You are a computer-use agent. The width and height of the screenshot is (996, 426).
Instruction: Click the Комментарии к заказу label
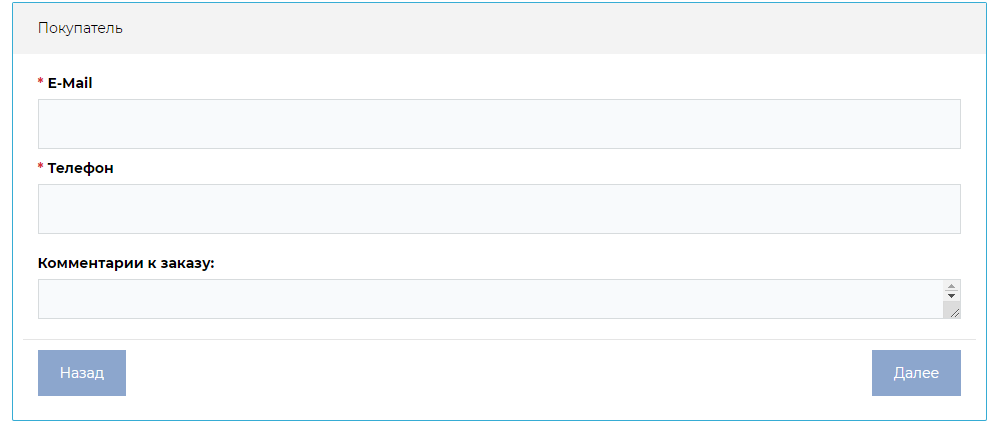[x=126, y=263]
